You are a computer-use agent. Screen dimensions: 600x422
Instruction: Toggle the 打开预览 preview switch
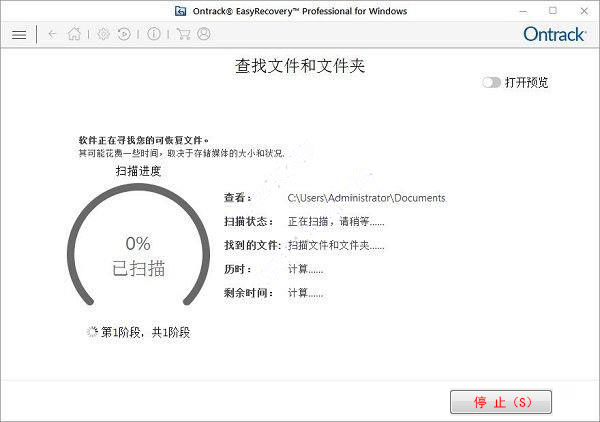click(x=491, y=83)
